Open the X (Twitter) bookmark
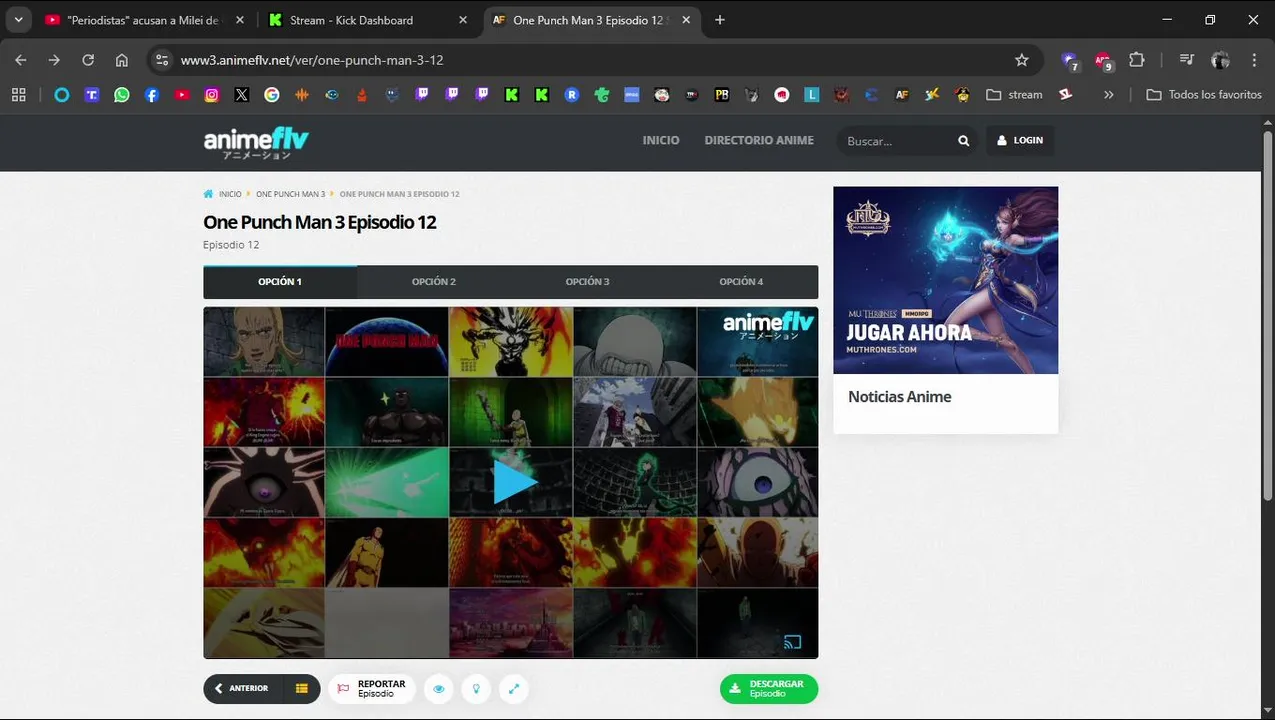 coord(242,95)
